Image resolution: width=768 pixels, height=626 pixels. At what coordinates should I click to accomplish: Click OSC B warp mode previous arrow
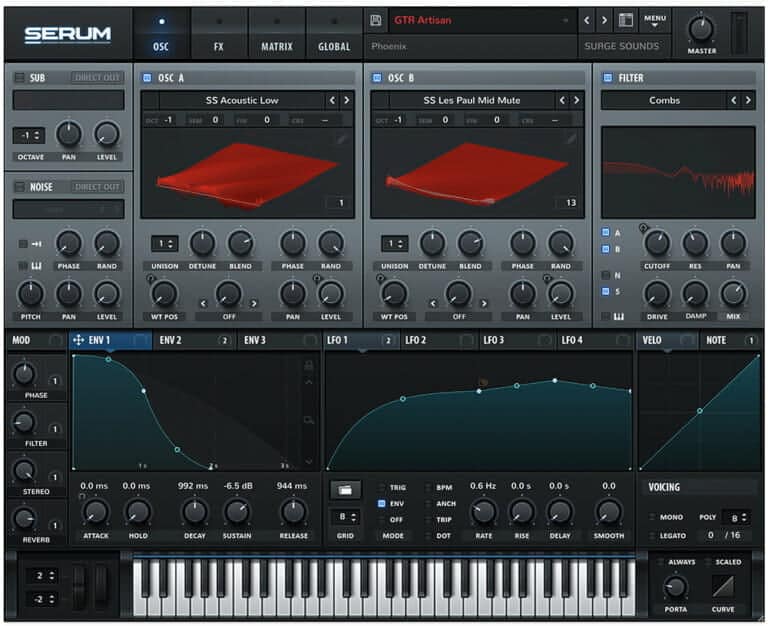coord(433,304)
